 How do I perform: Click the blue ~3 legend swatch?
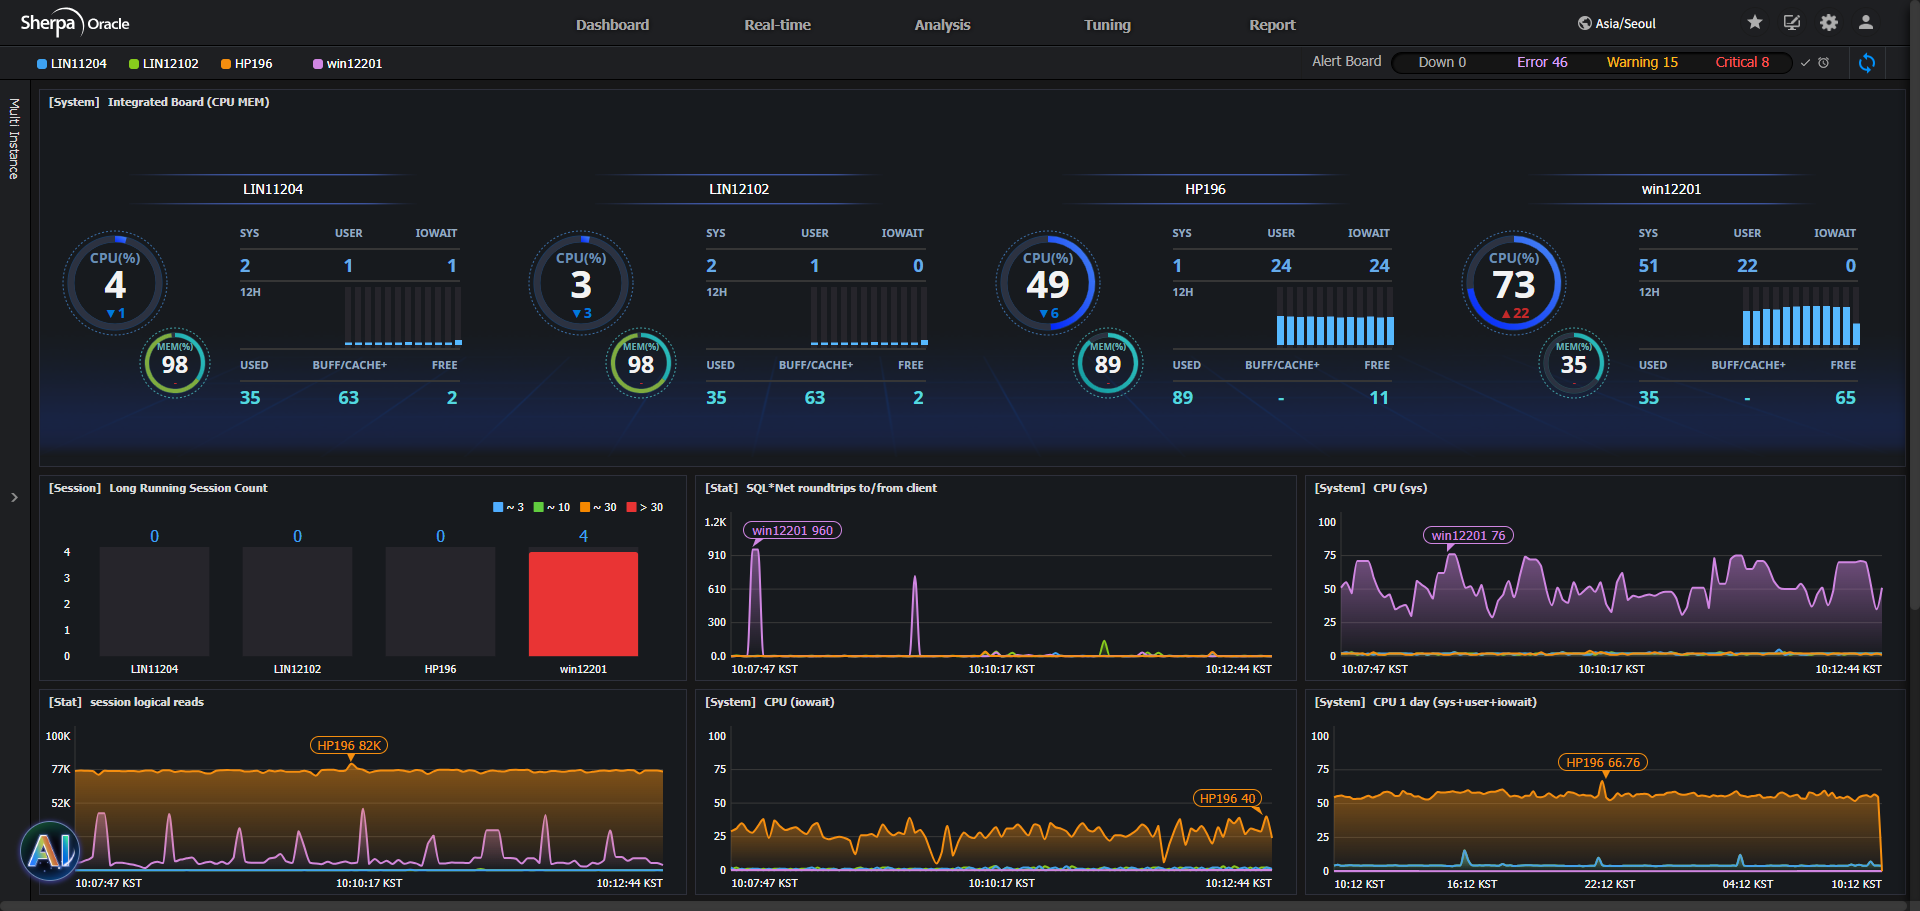click(498, 507)
